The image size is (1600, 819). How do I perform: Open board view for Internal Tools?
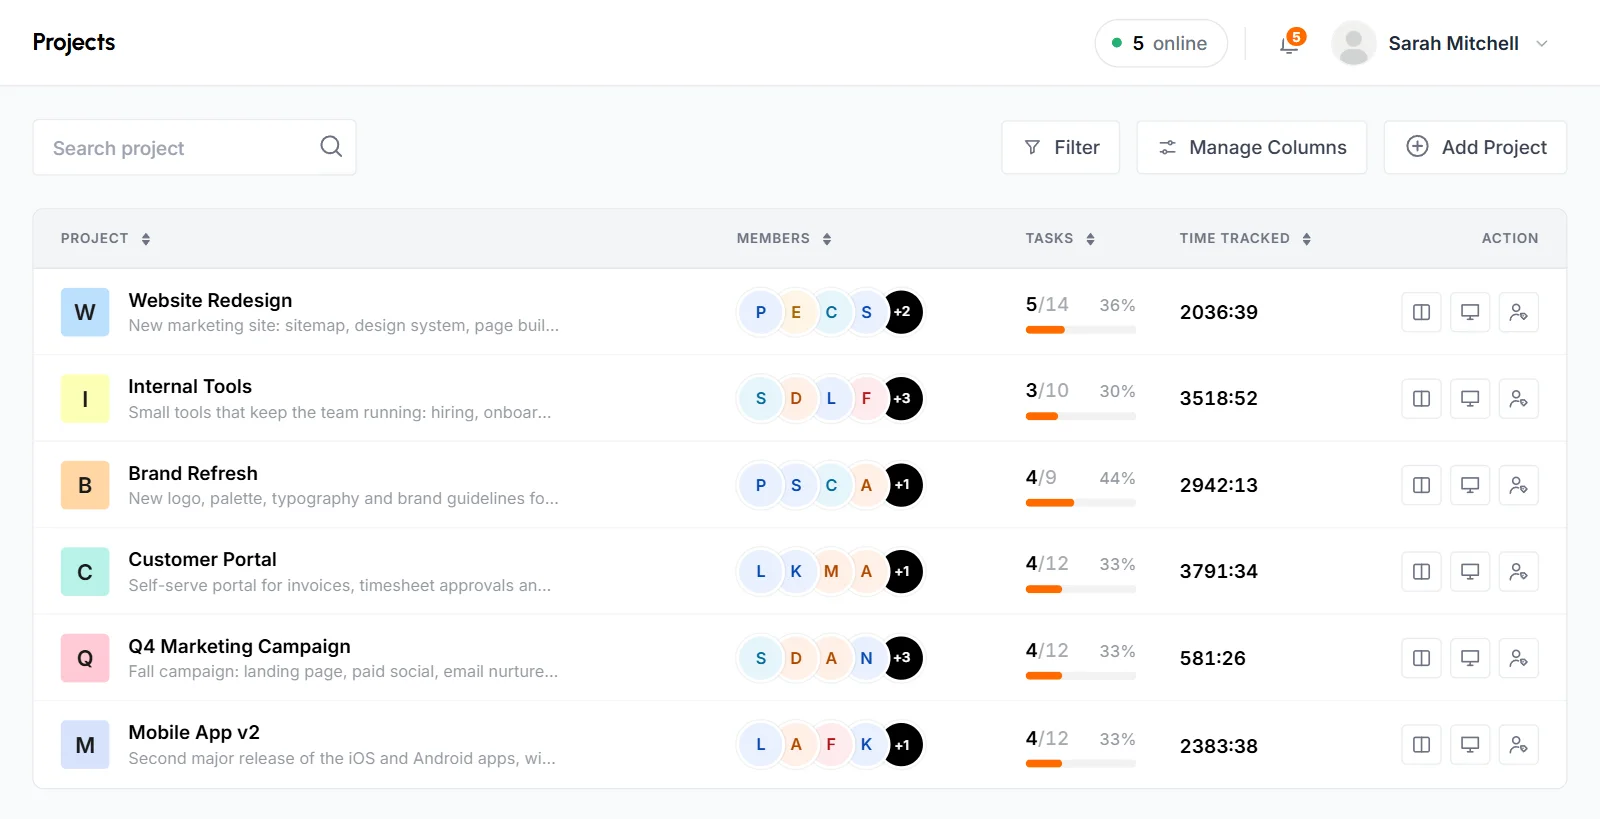click(1421, 398)
